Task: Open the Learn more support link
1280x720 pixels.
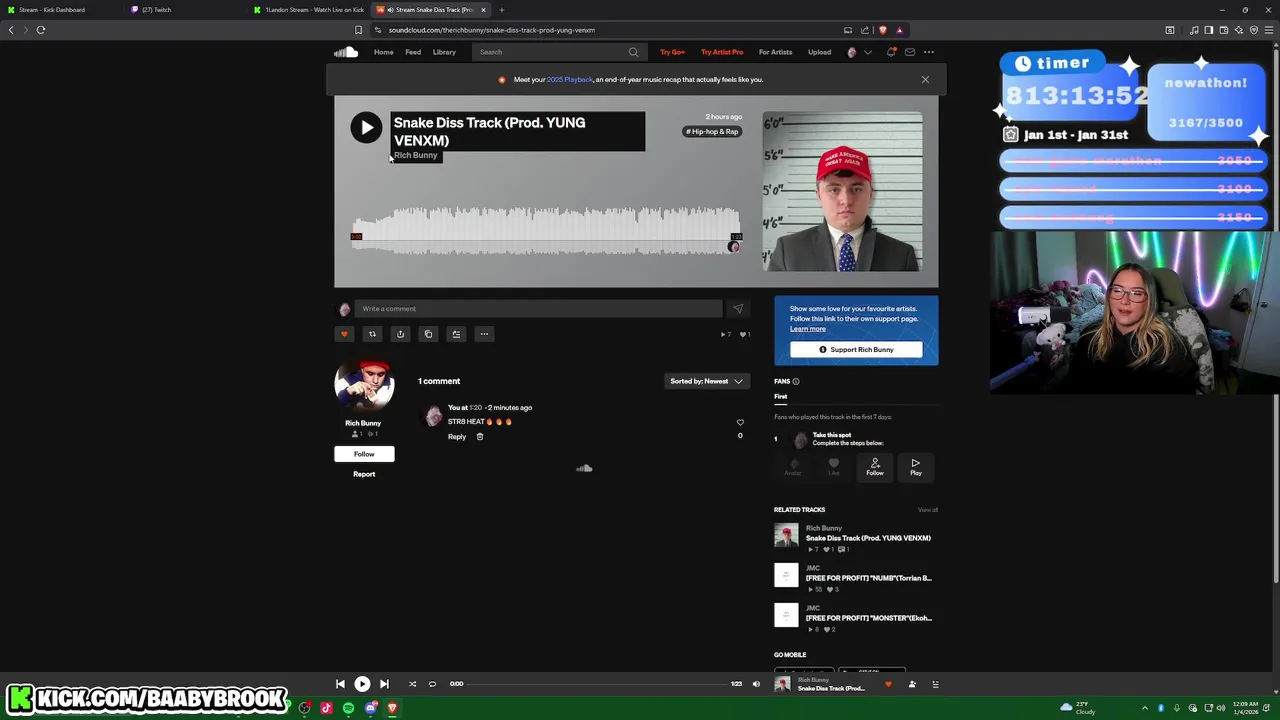Action: click(808, 329)
